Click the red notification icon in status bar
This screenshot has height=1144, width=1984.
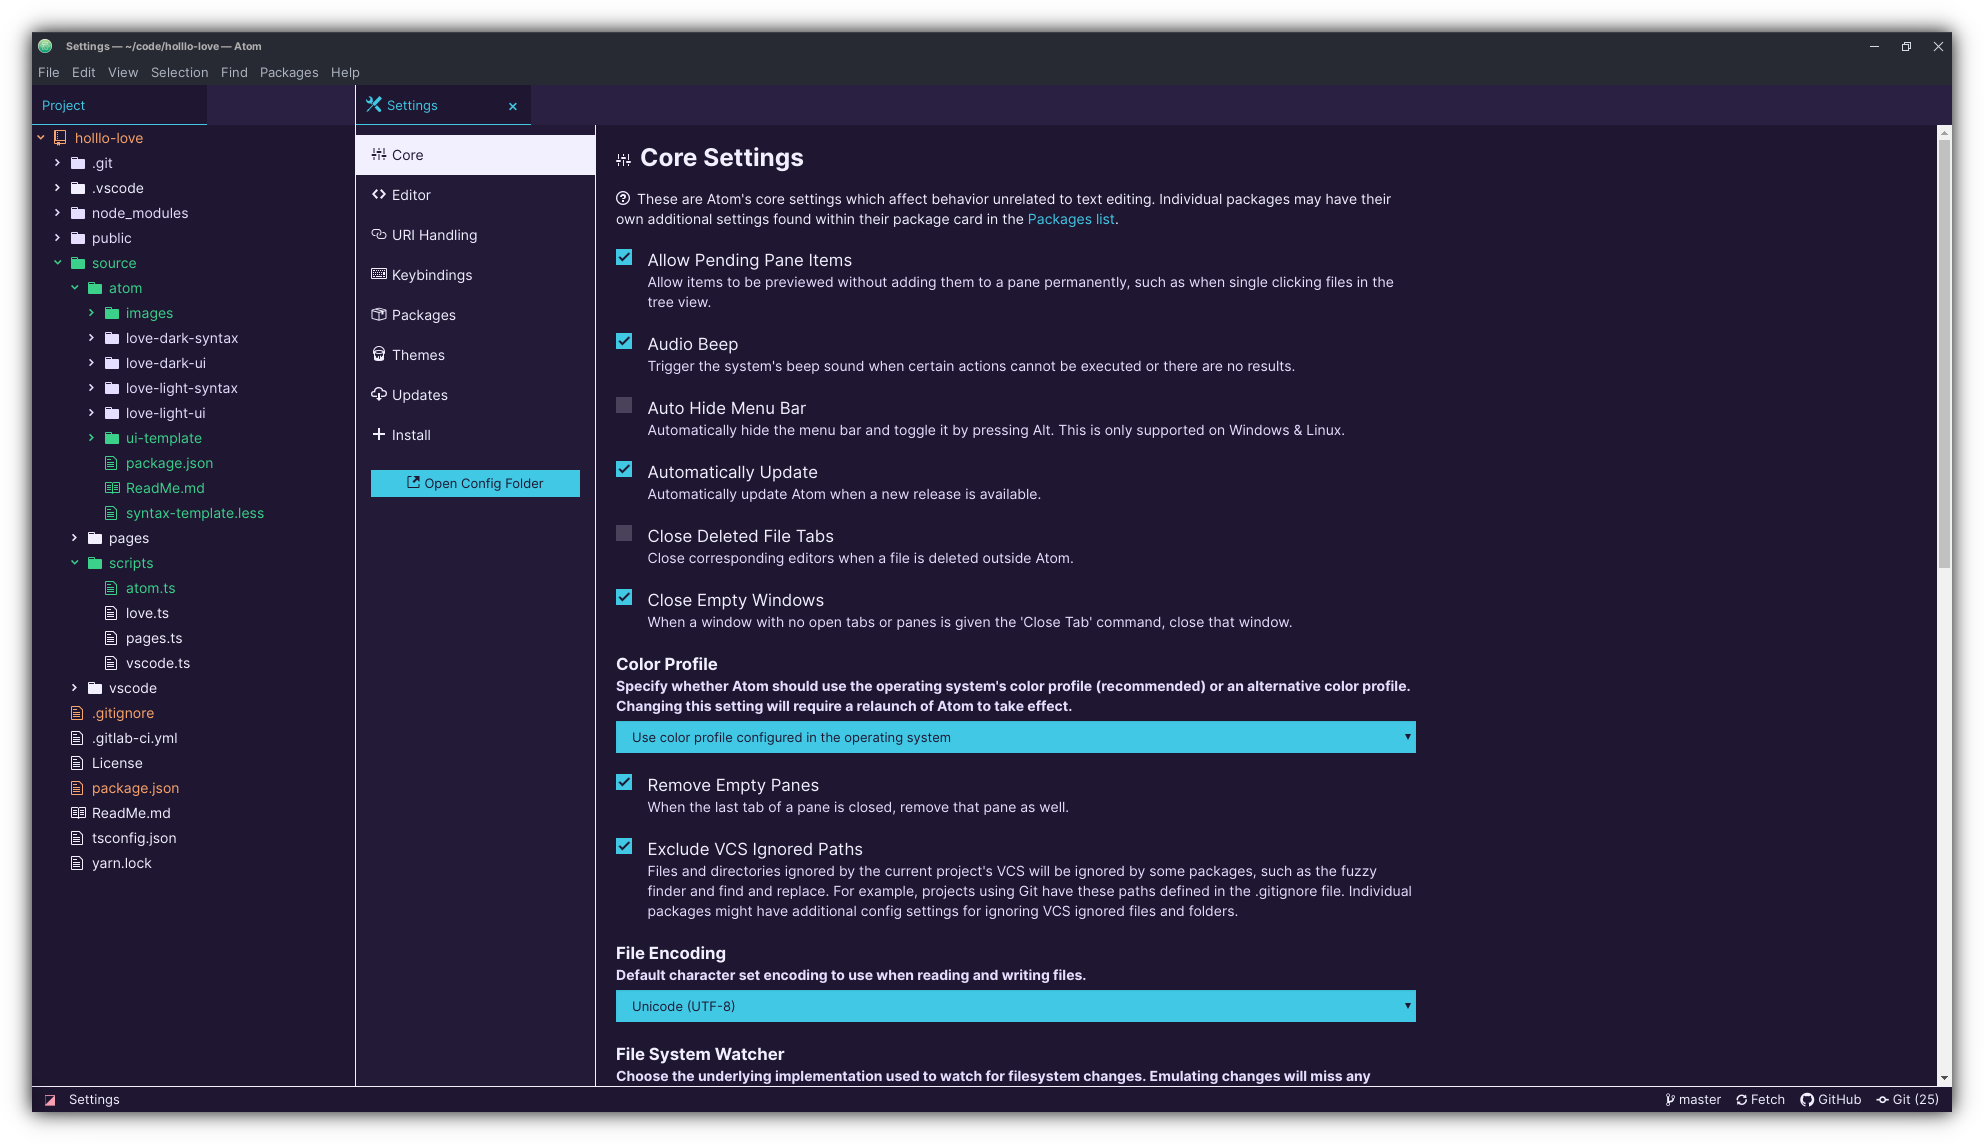click(x=50, y=1100)
